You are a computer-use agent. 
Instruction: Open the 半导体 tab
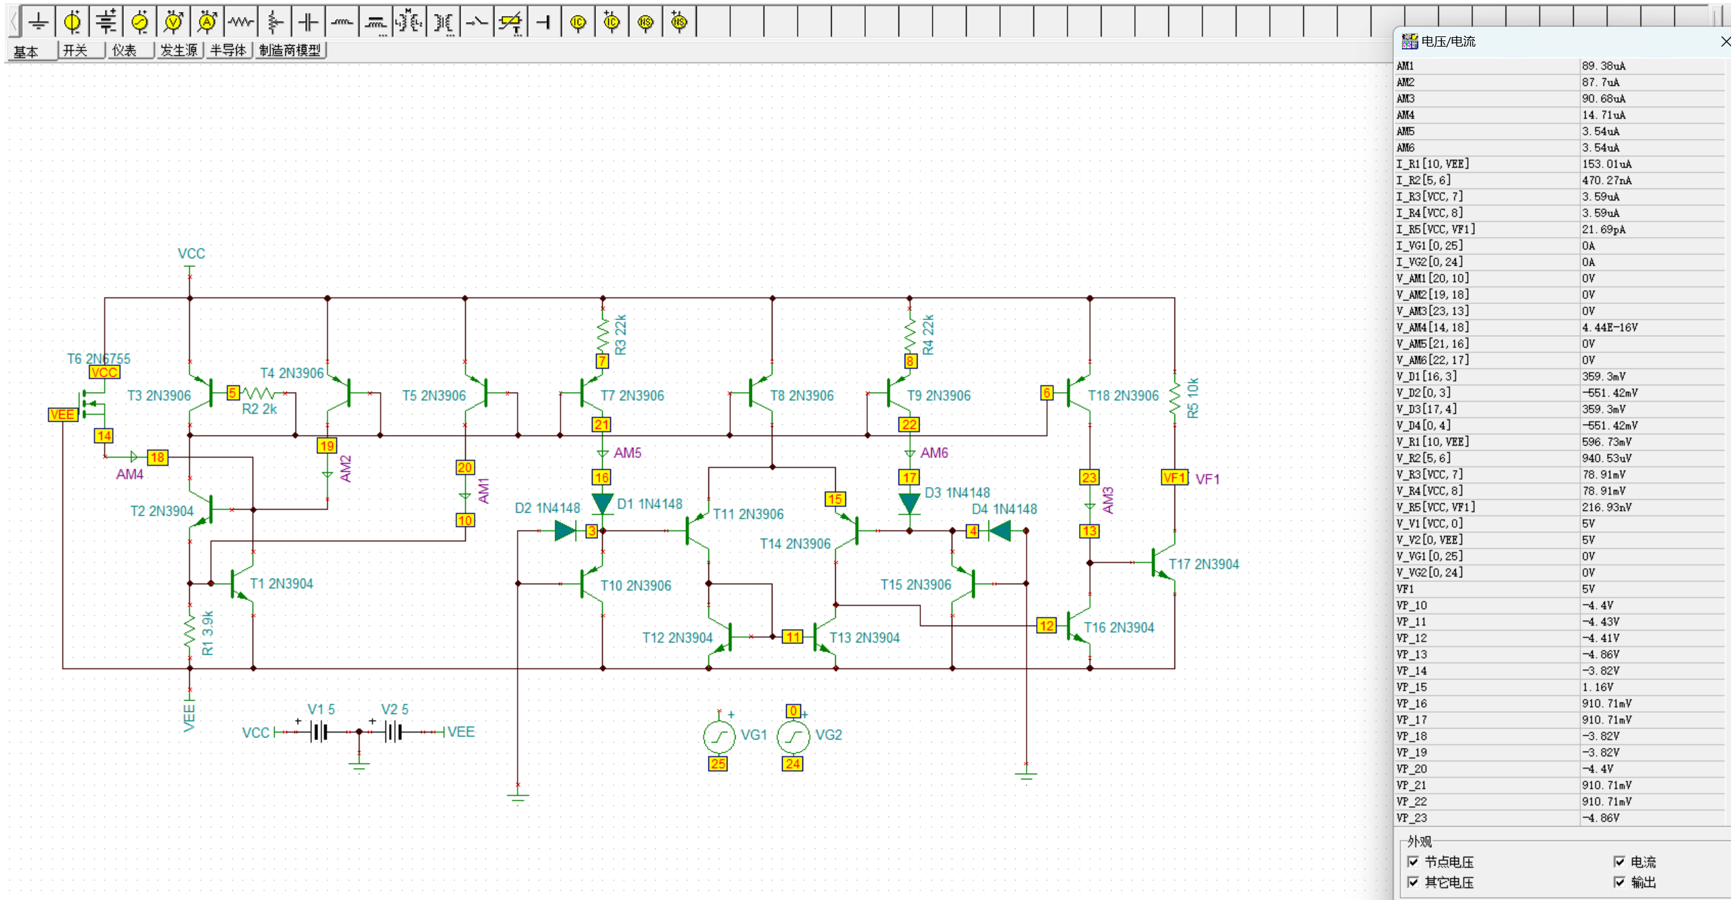click(x=229, y=50)
